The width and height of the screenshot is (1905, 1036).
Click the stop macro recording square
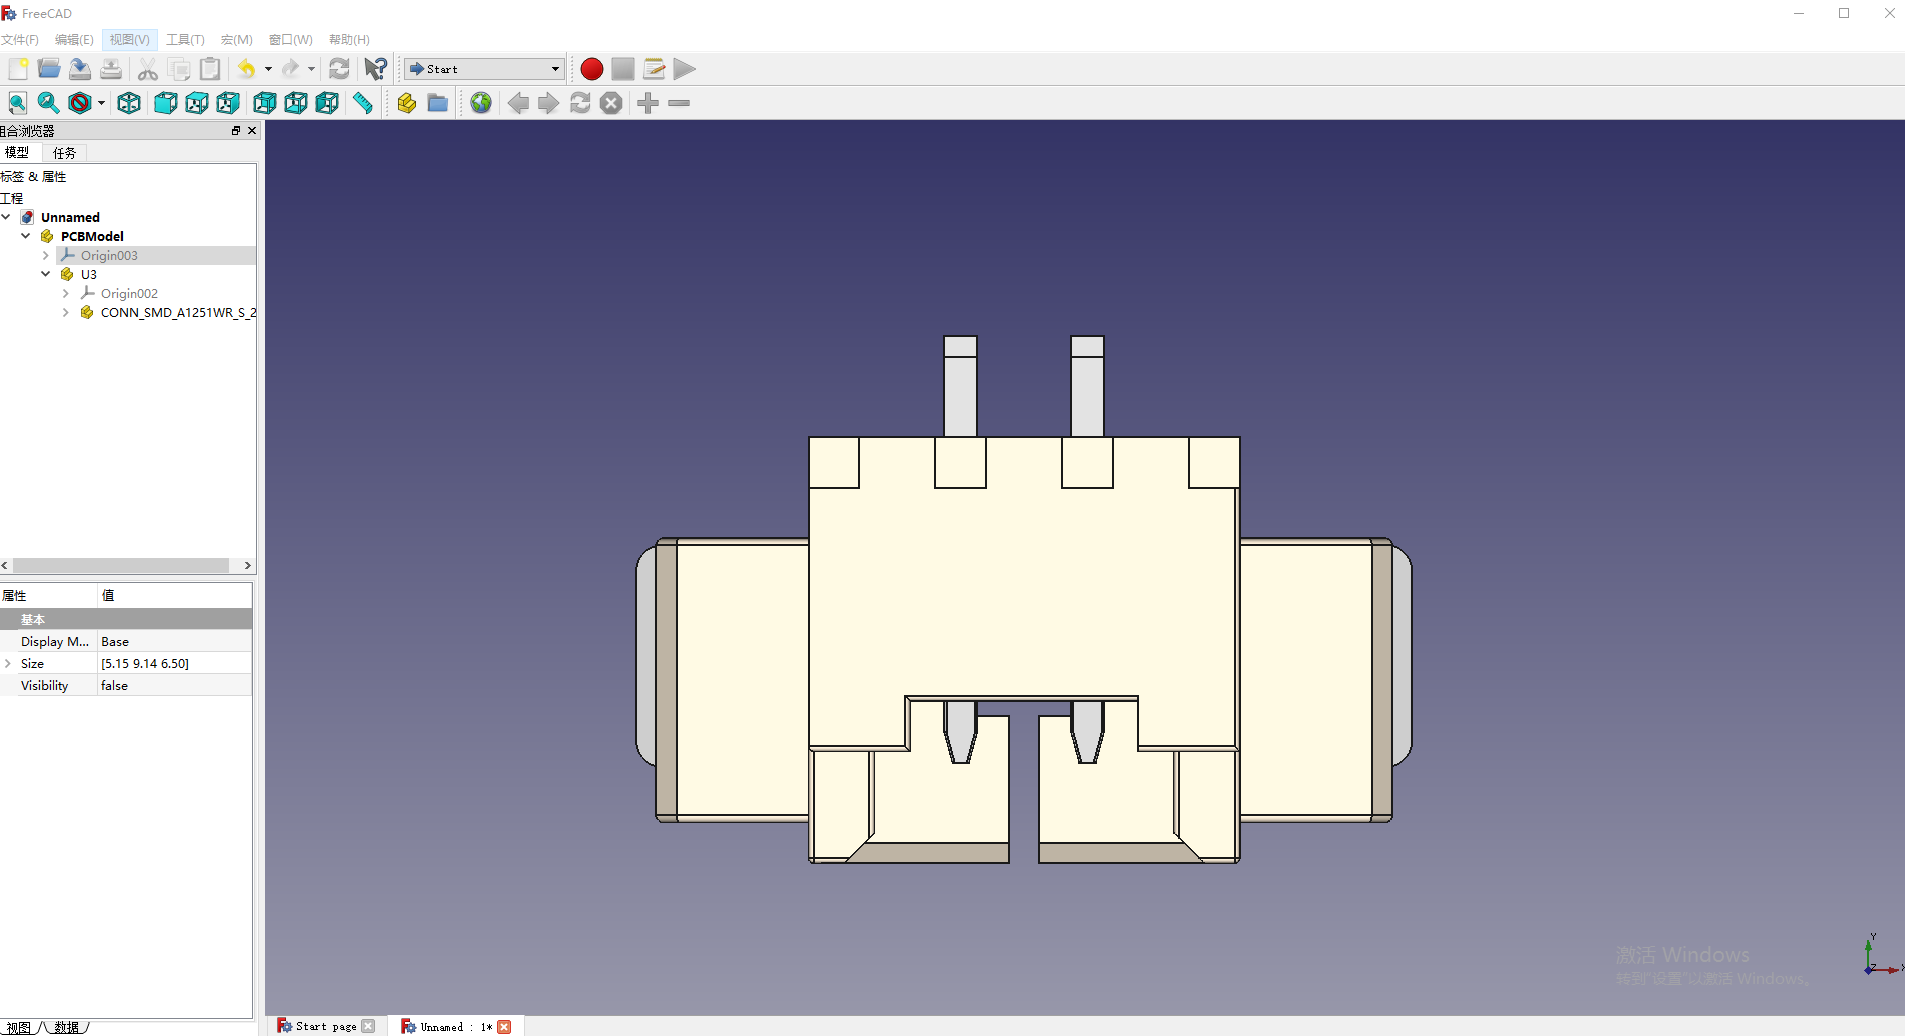(623, 69)
